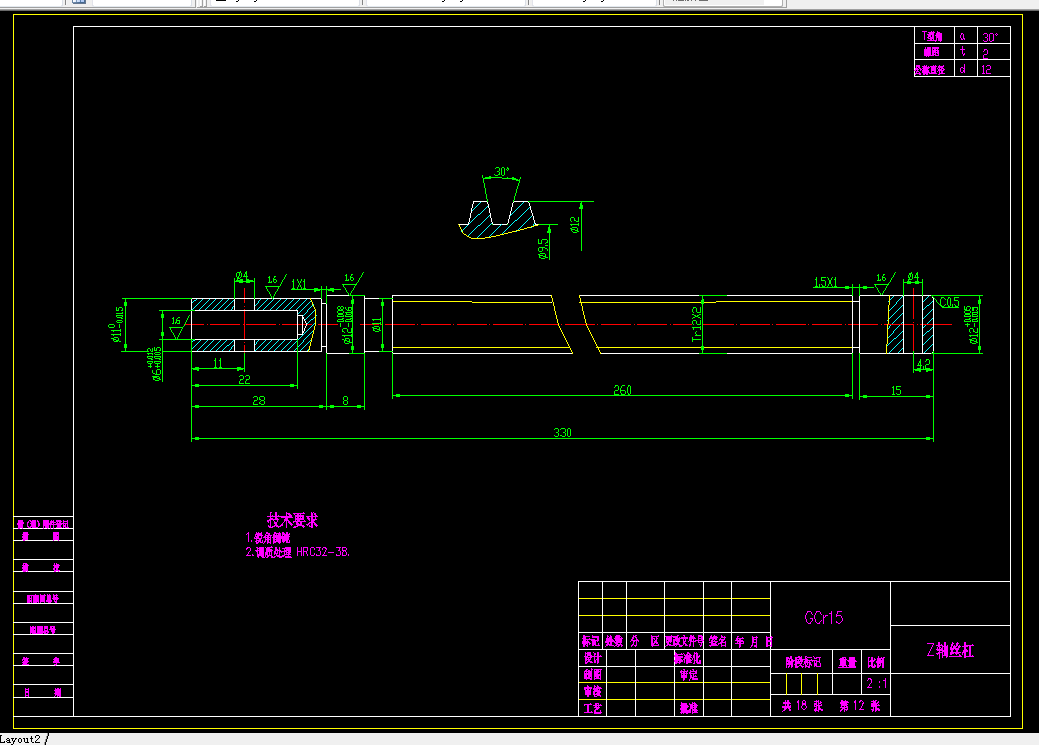The height and width of the screenshot is (745, 1039).
Task: Select the 15 length dimension on the right end
Action: (x=896, y=390)
